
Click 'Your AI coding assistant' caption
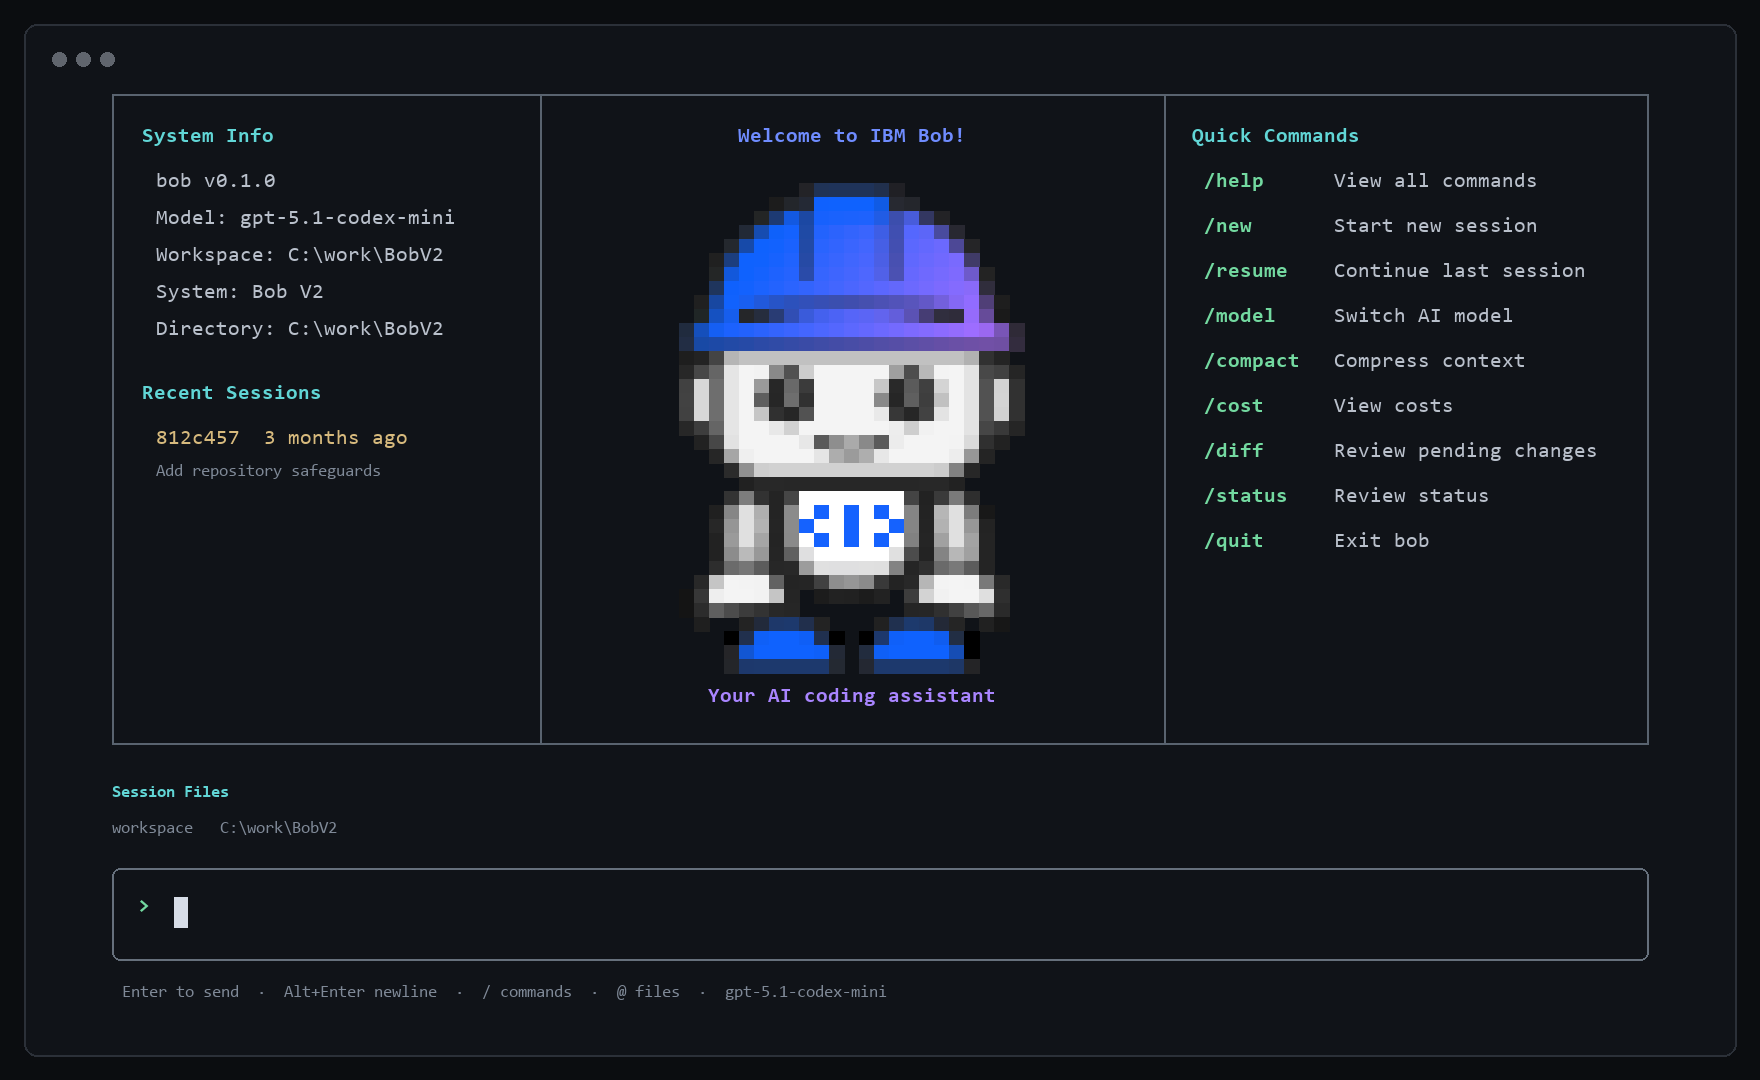[x=851, y=696]
